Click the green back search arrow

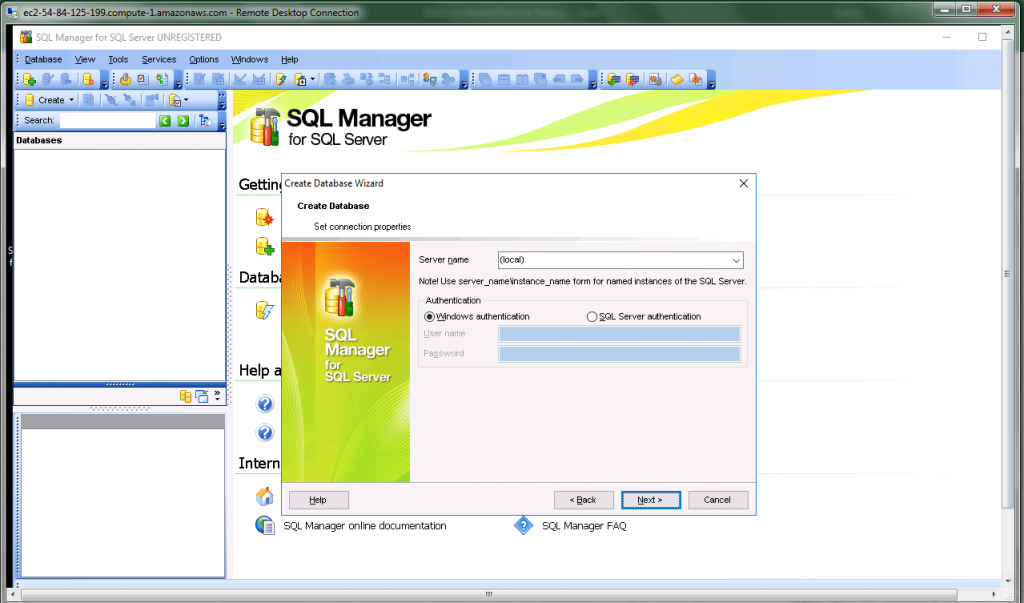pyautogui.click(x=165, y=120)
